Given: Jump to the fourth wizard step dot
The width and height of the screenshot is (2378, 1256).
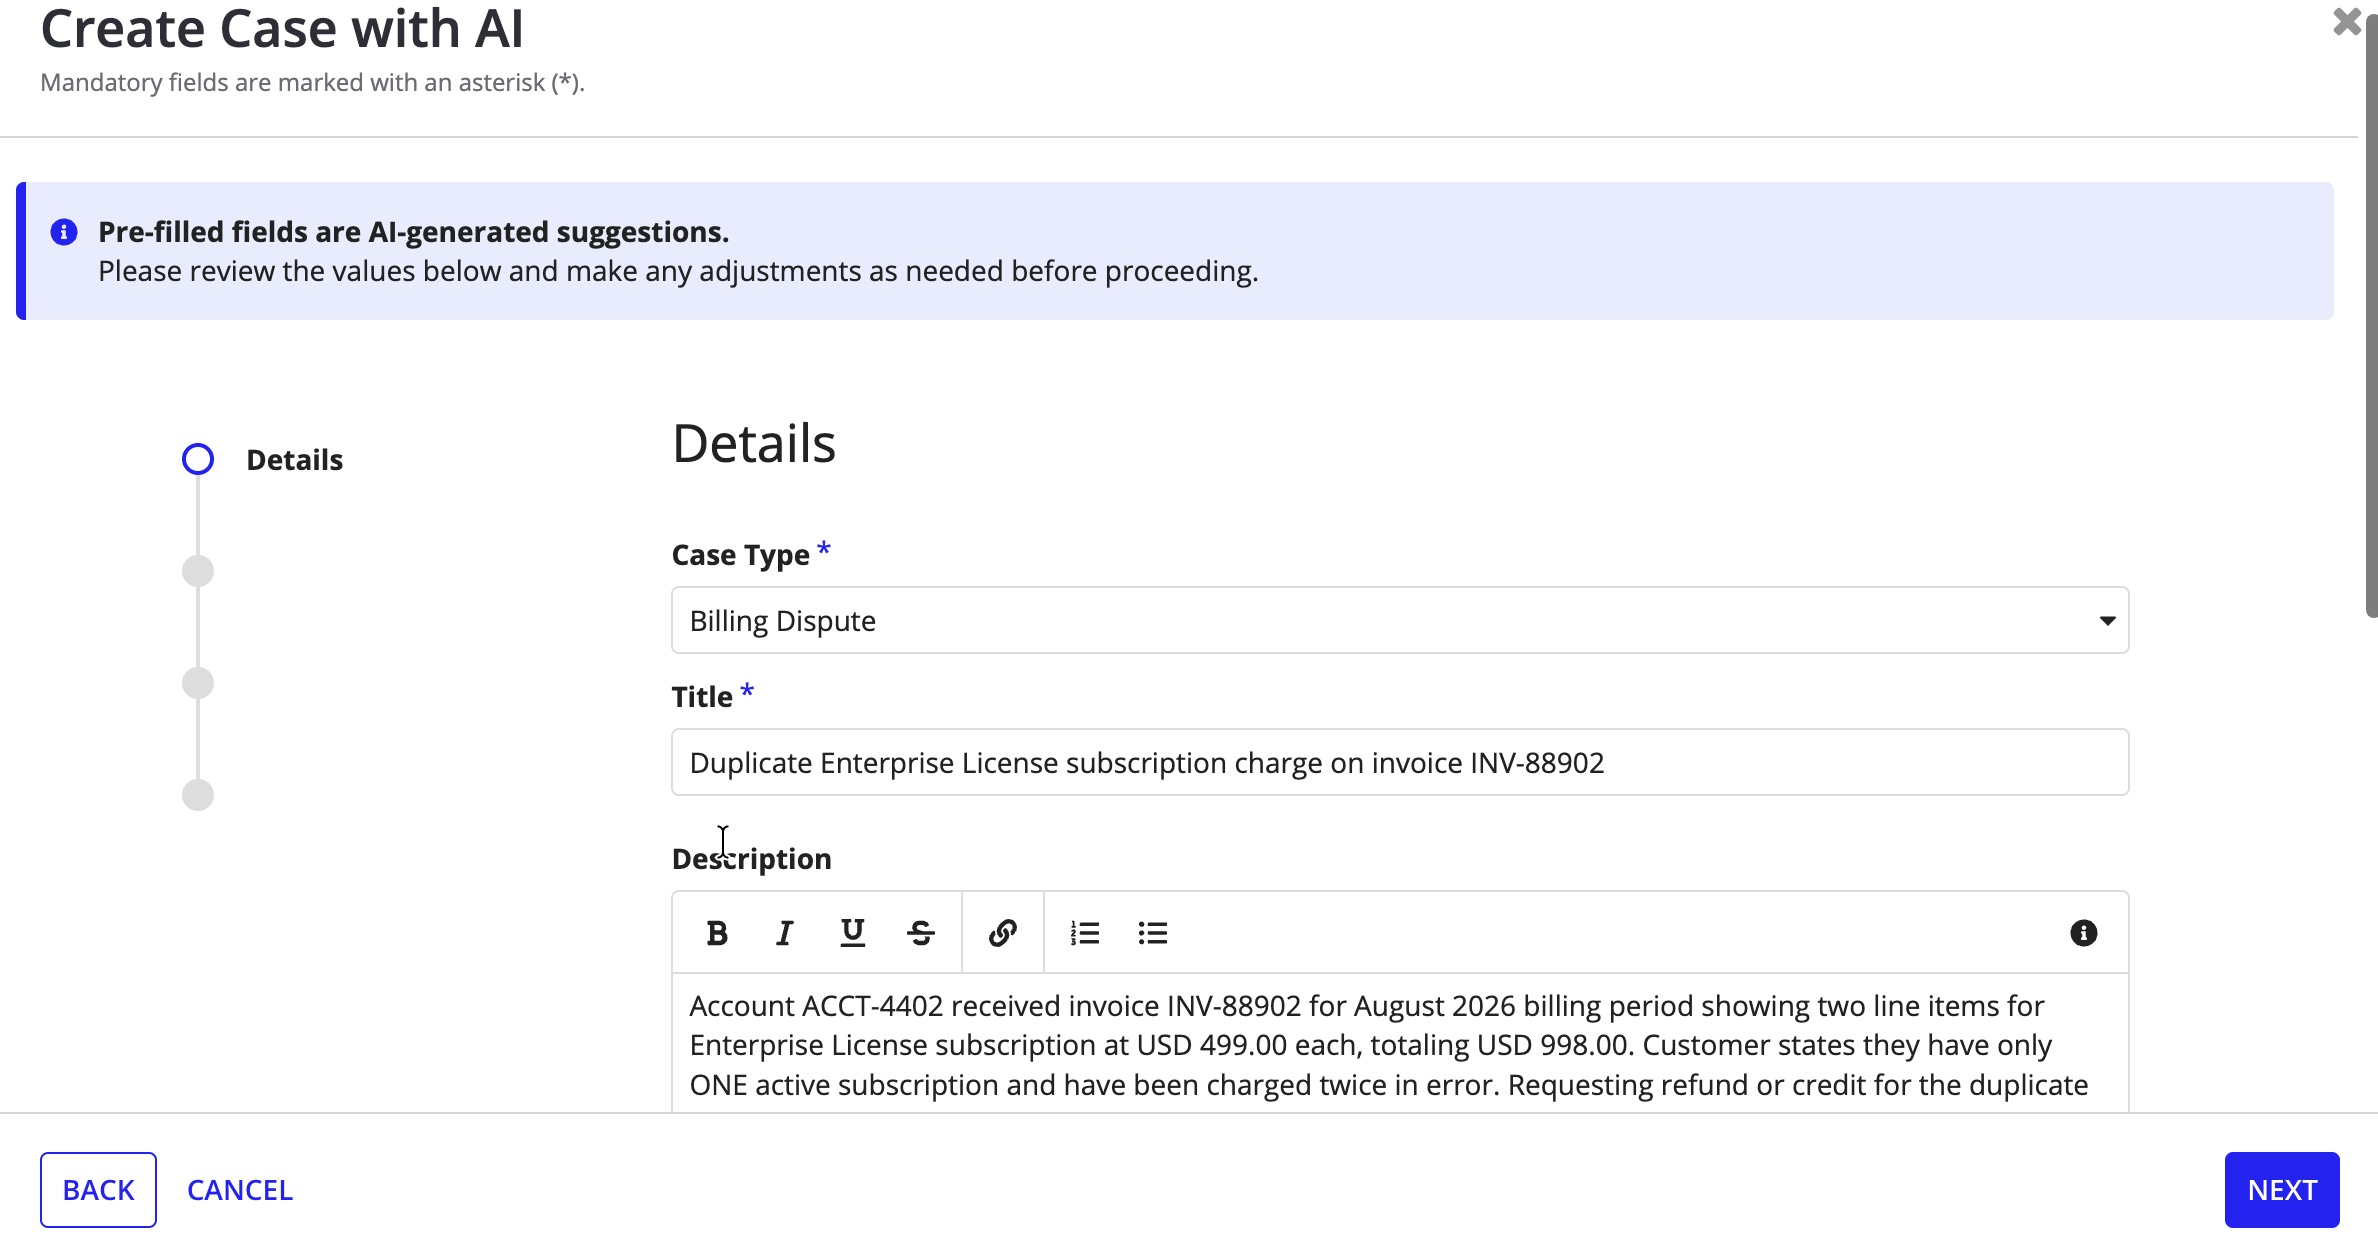Looking at the screenshot, I should [x=198, y=795].
